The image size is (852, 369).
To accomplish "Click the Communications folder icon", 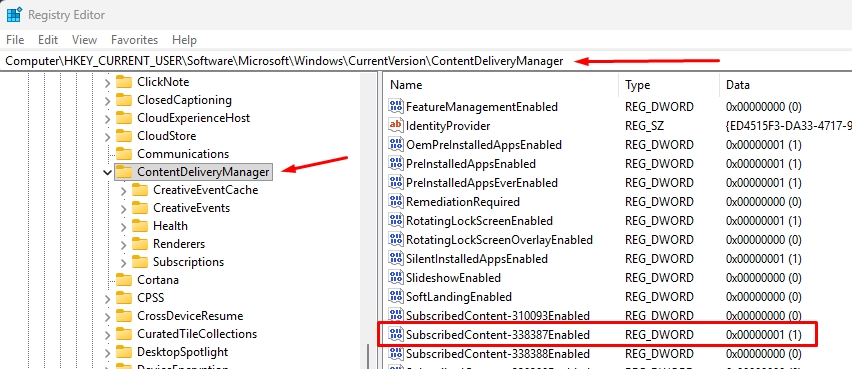I will point(124,154).
